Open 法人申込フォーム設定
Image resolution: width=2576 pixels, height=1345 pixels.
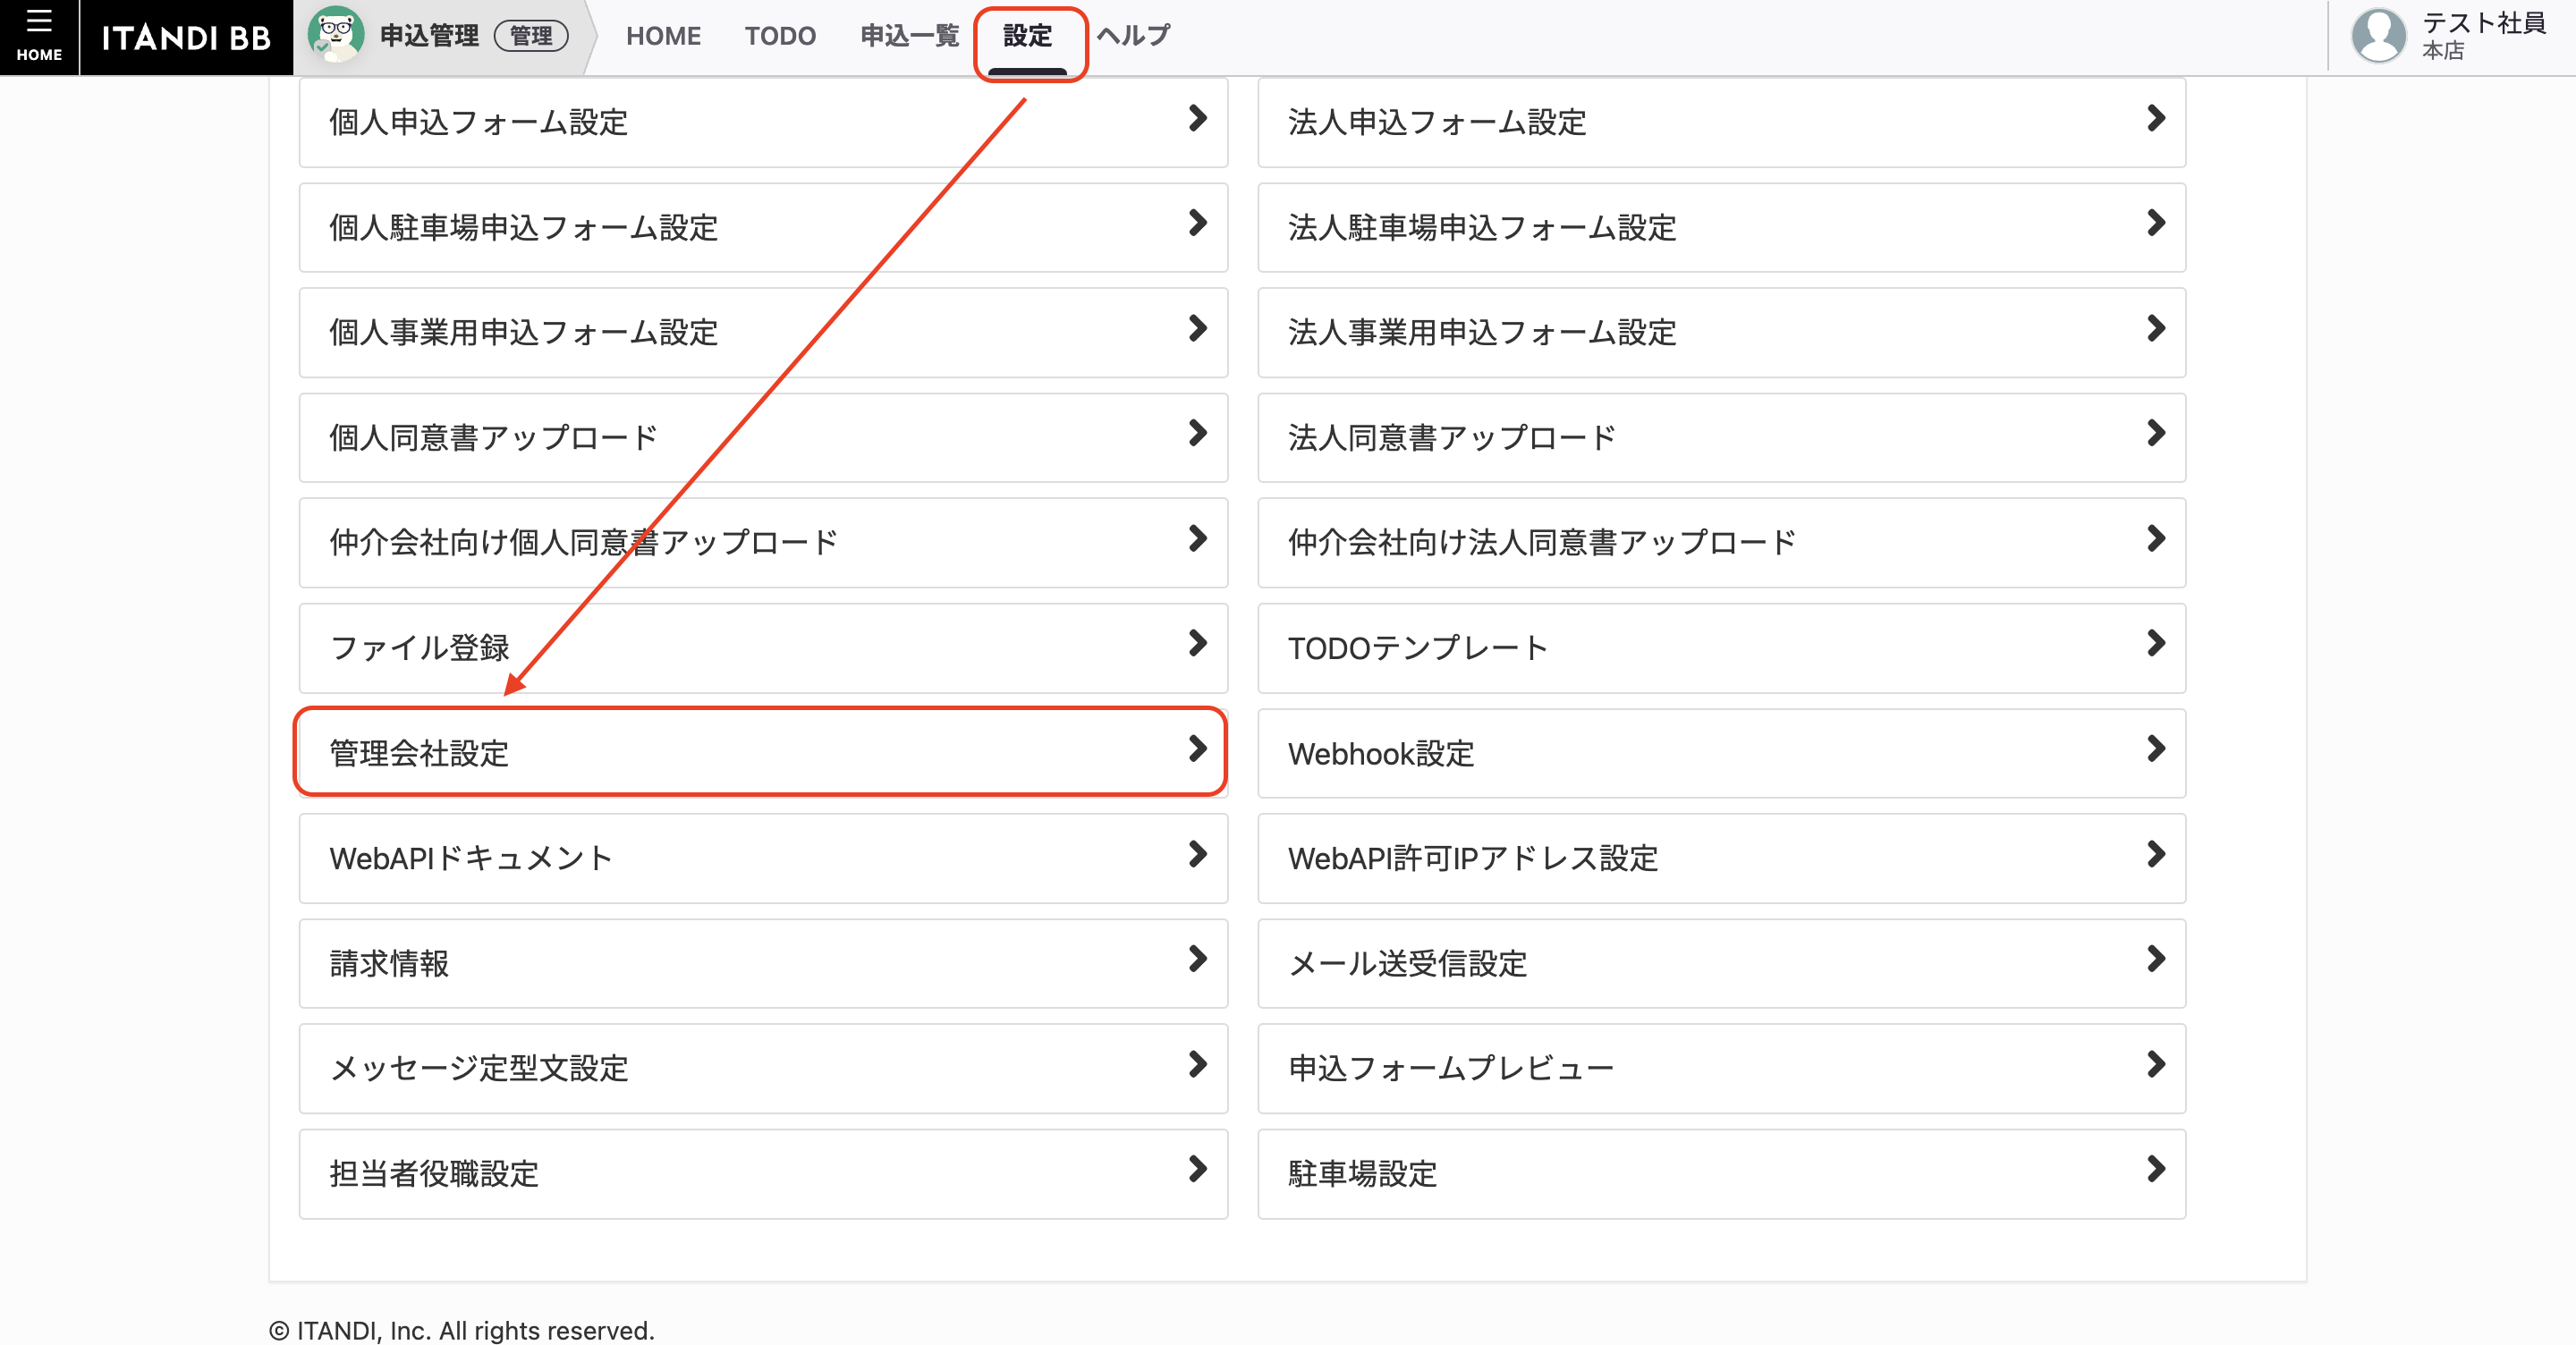1721,122
